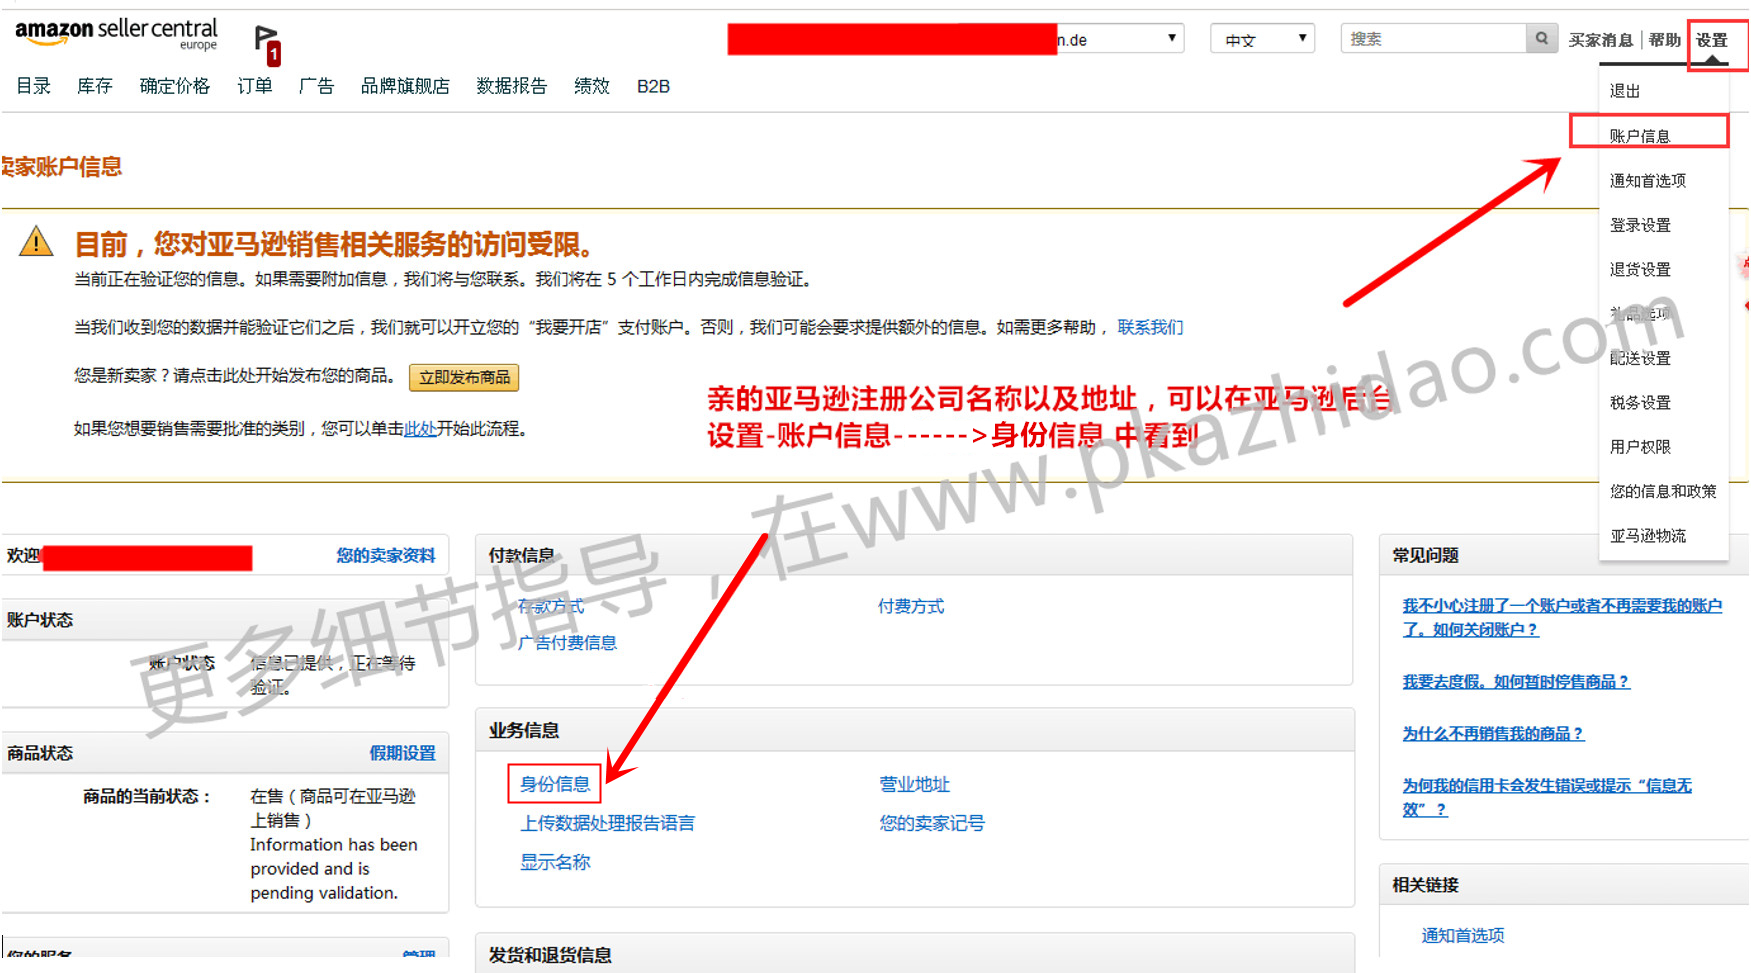This screenshot has height=973, width=1751.
Task: Select 通知首选项 in settings dropdown
Action: (1648, 181)
